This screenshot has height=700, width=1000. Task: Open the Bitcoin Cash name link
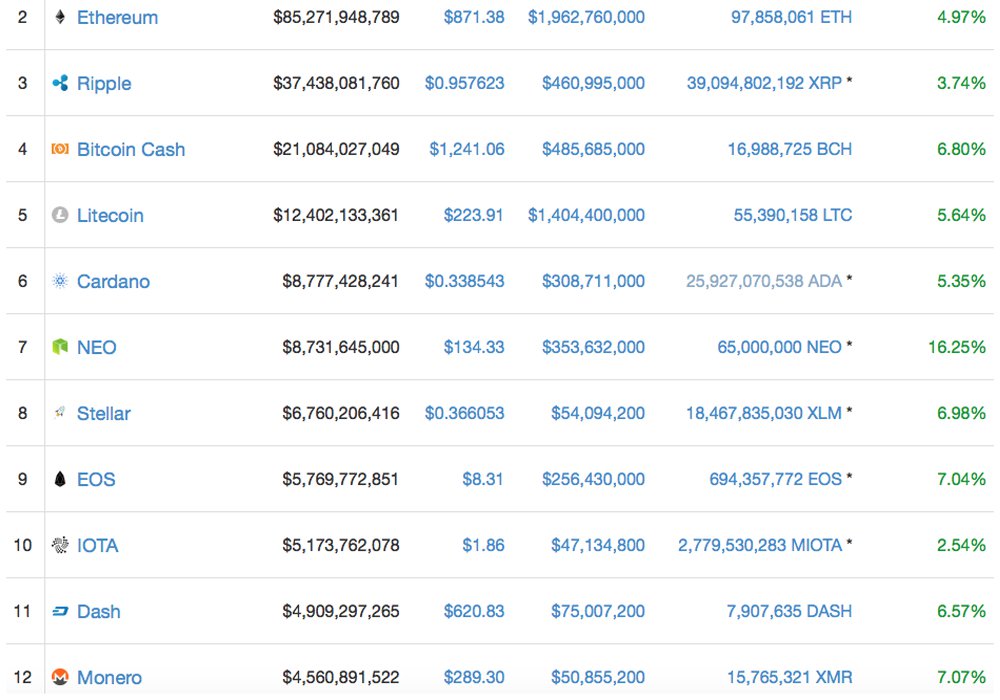tap(131, 149)
